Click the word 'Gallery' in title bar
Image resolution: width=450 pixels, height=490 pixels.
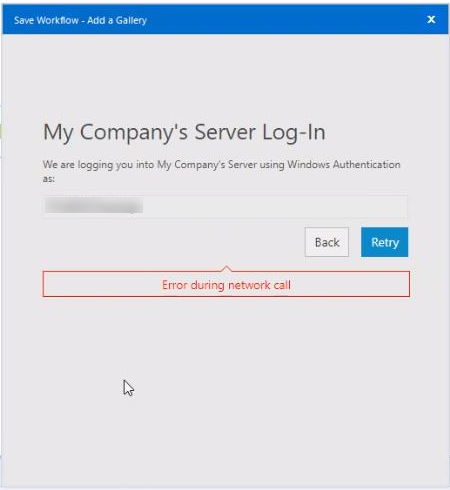pyautogui.click(x=131, y=20)
